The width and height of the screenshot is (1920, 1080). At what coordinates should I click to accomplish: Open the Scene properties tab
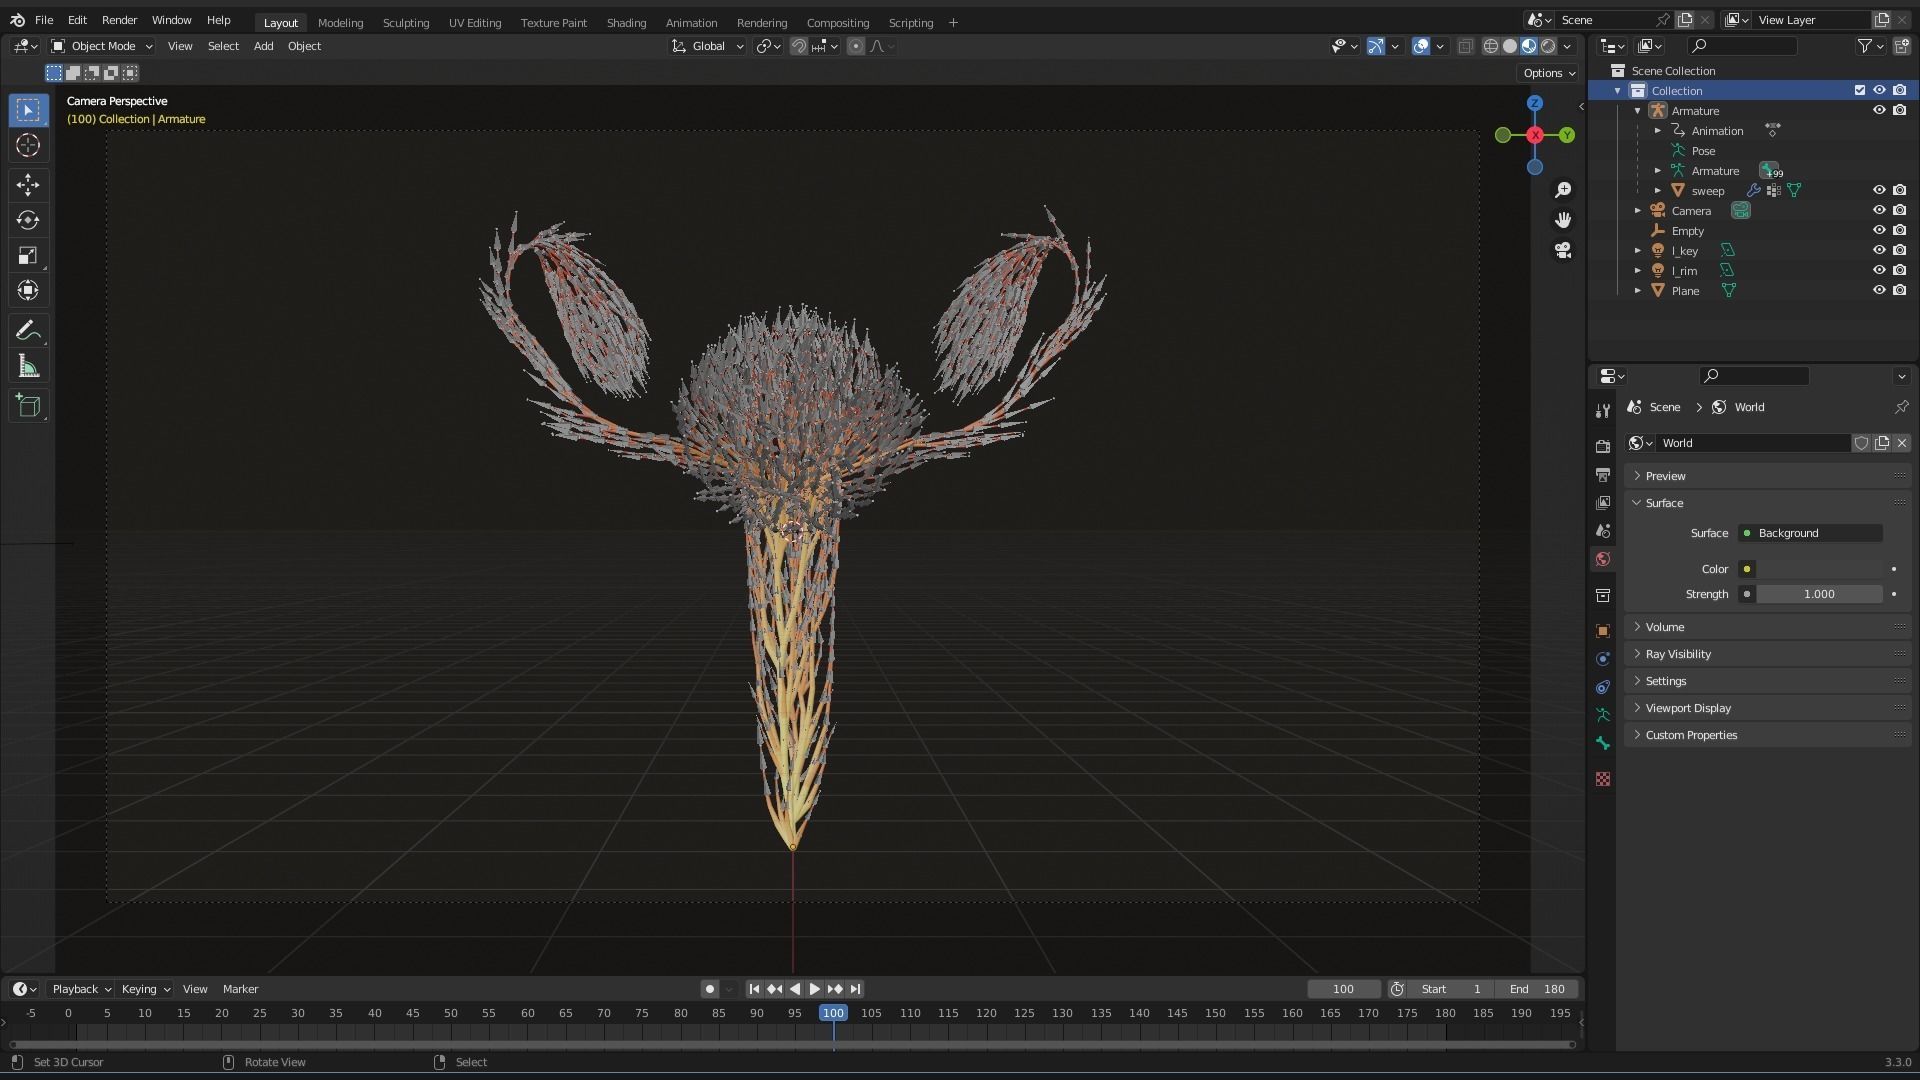[1603, 531]
